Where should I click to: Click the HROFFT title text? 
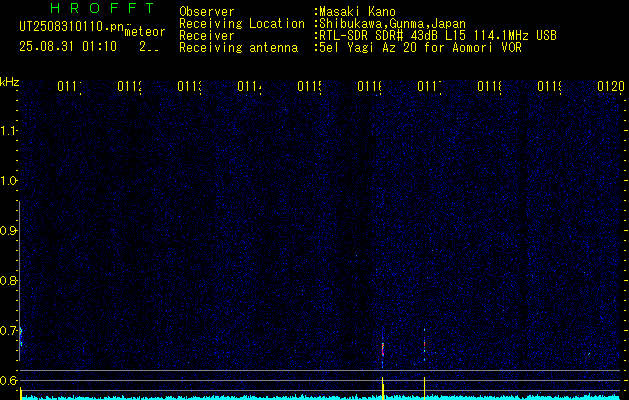[x=102, y=8]
